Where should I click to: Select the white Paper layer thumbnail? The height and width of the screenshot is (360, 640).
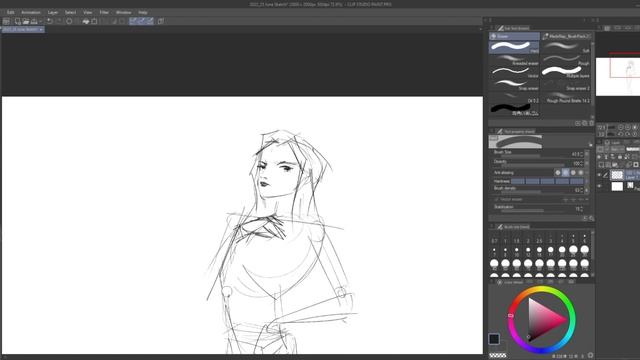[x=617, y=187]
